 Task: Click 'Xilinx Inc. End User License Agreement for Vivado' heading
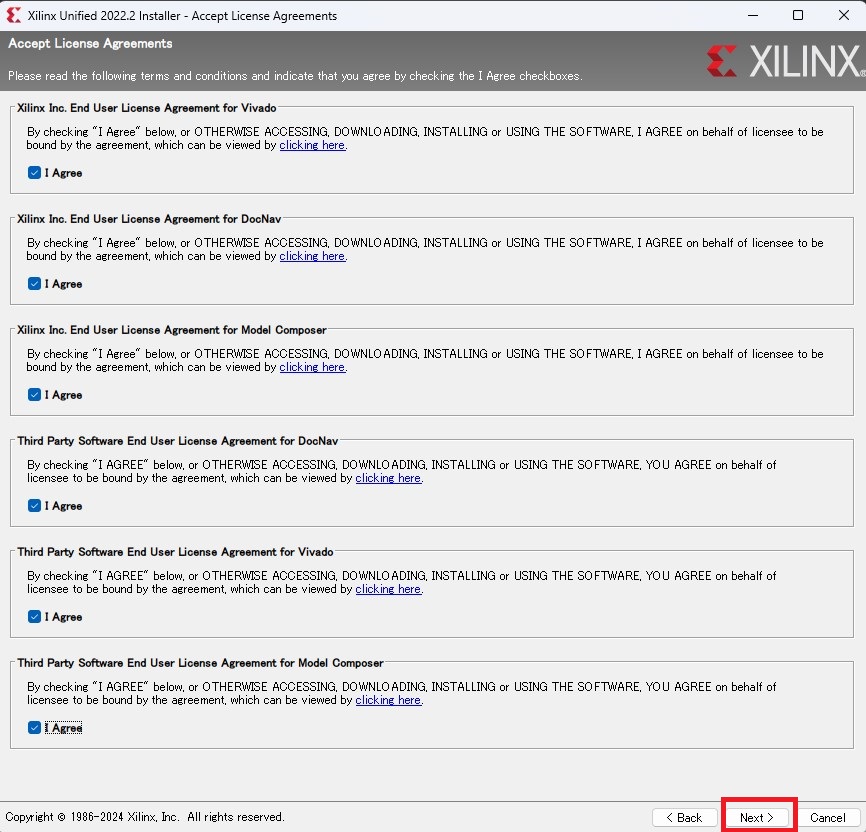point(146,108)
